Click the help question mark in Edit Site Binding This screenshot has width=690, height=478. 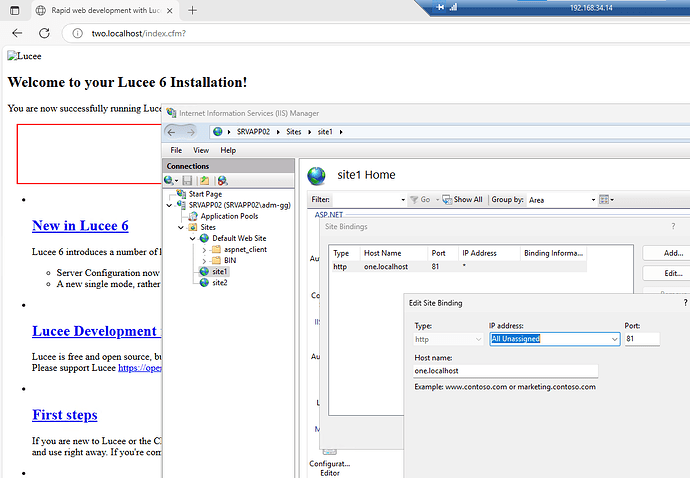(685, 303)
